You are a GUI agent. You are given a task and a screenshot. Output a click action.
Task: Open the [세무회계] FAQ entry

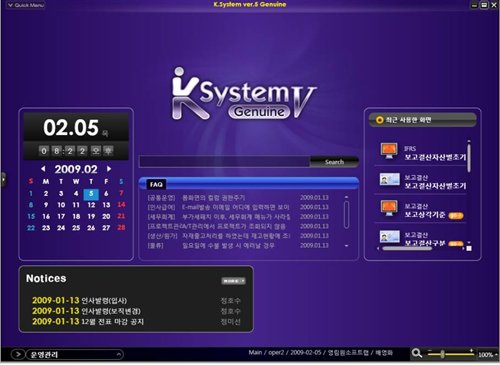pyautogui.click(x=238, y=217)
